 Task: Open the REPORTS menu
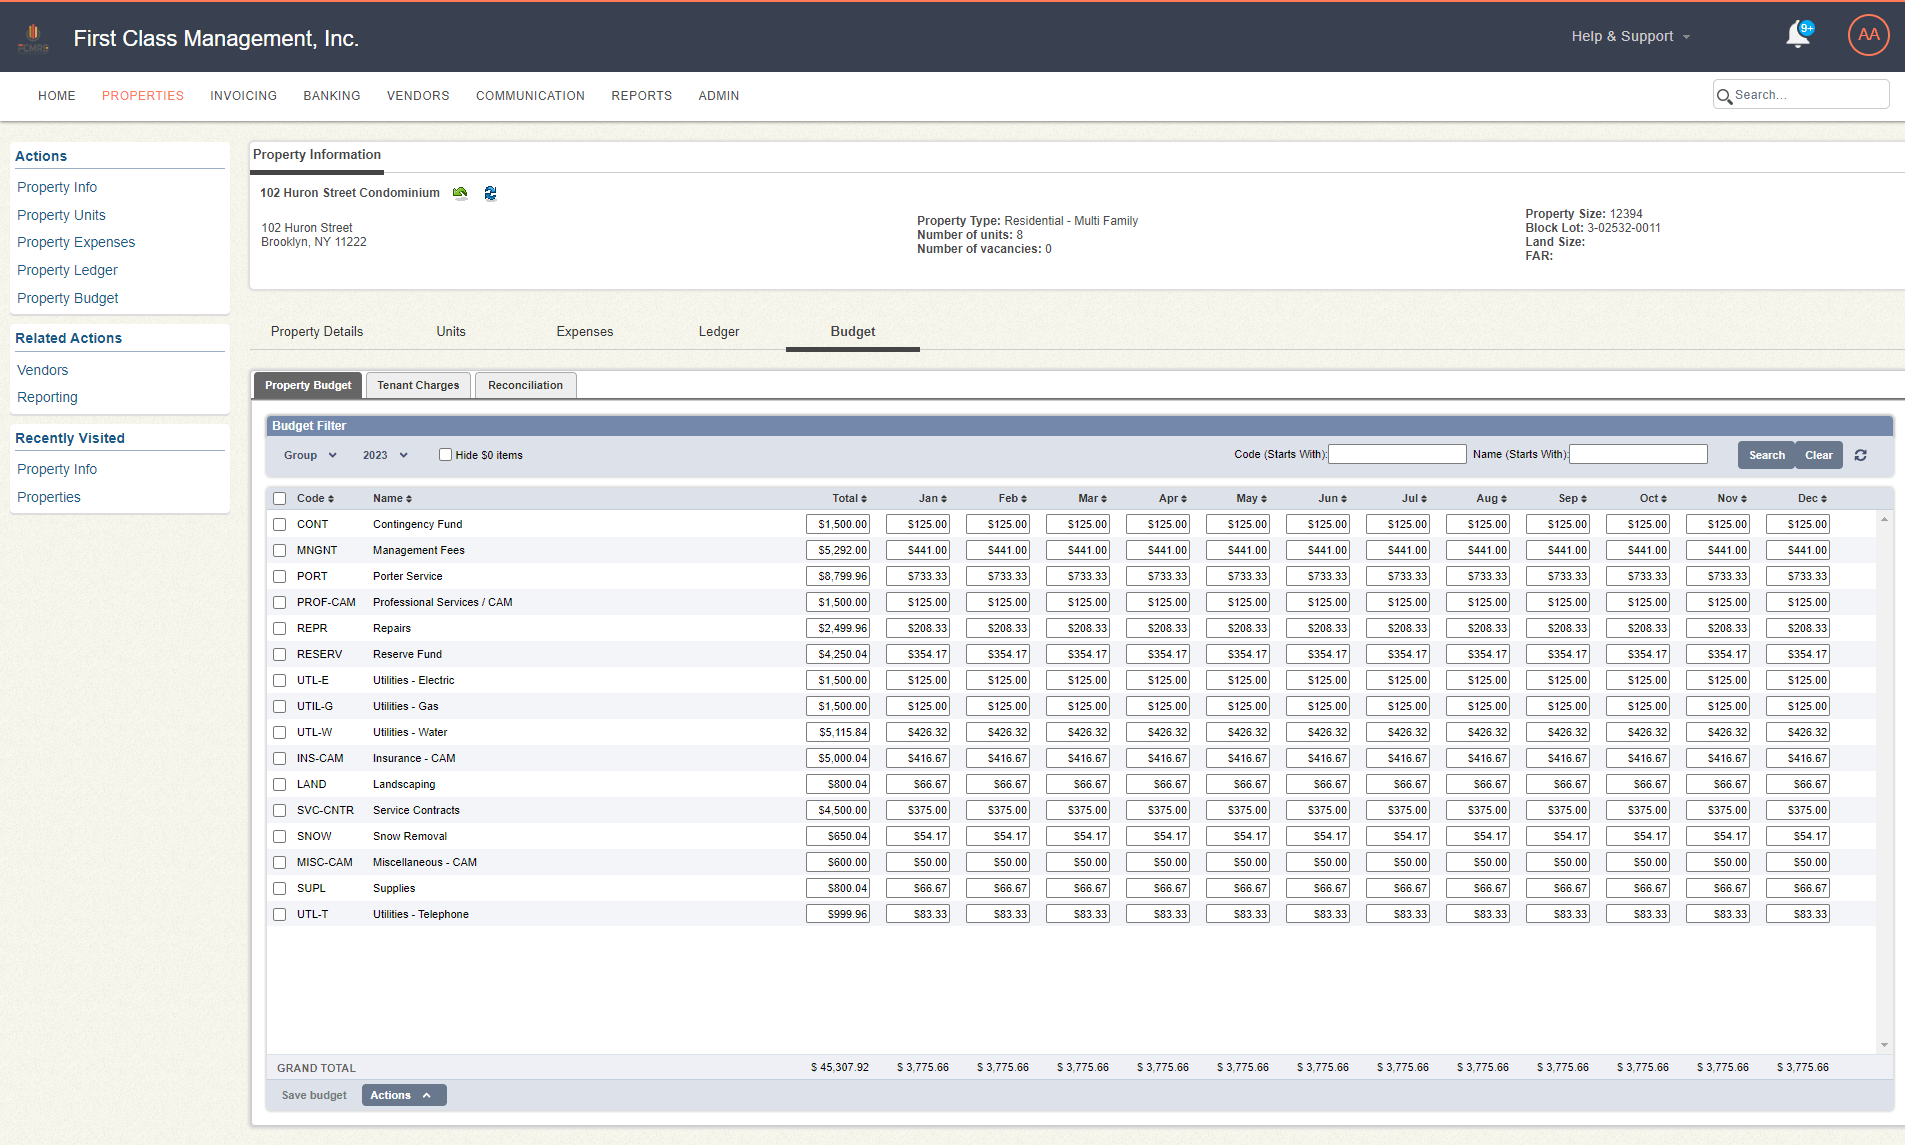click(642, 96)
